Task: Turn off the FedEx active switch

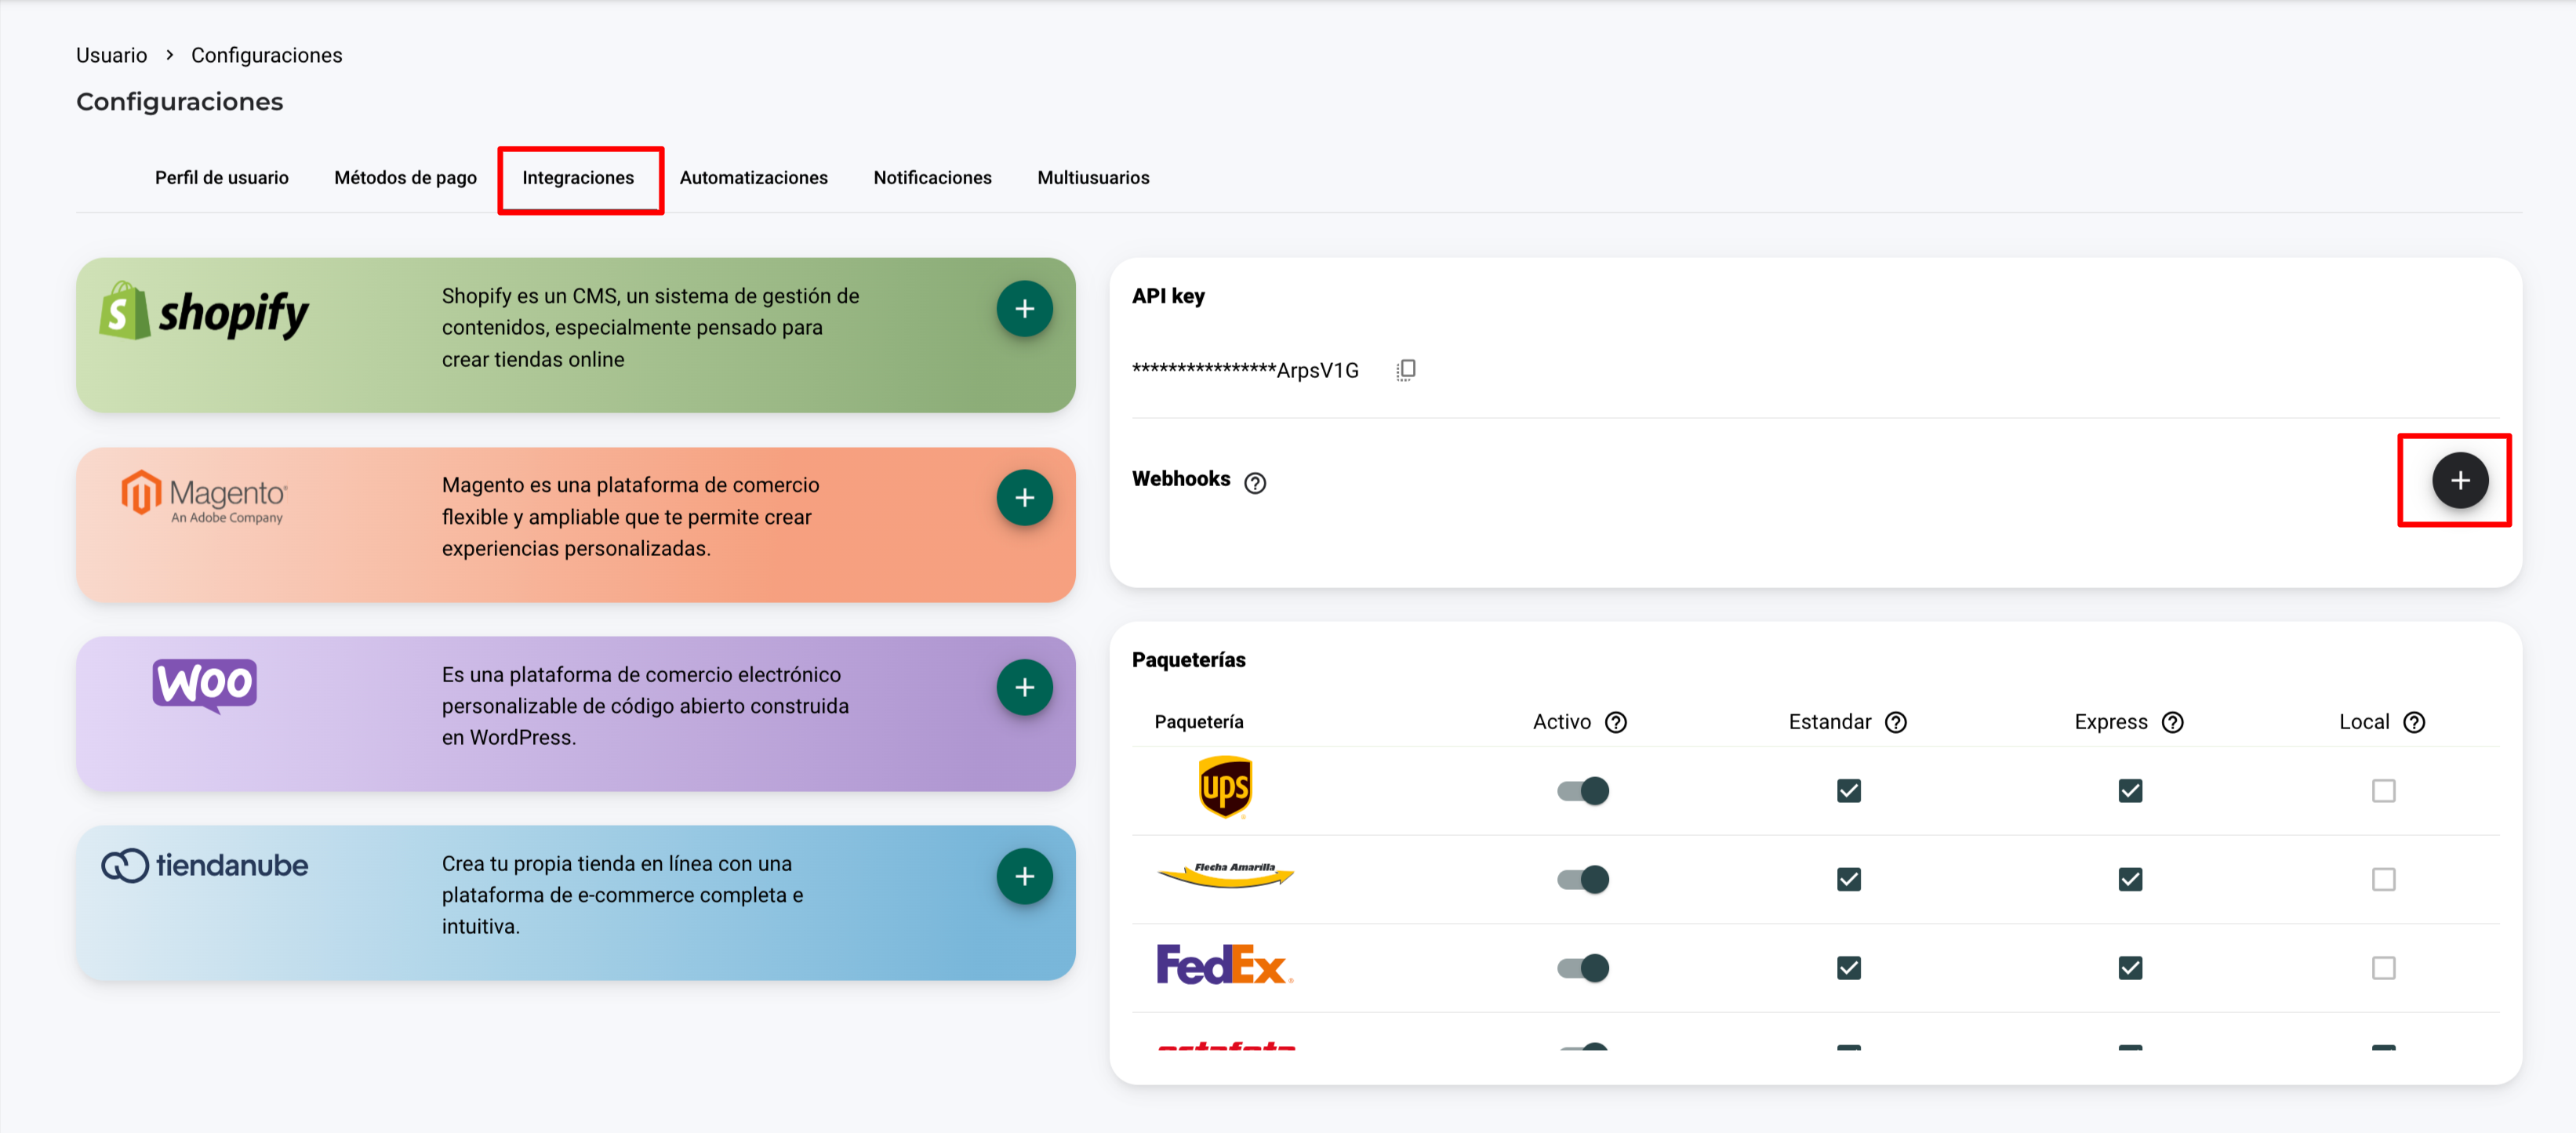Action: (x=1582, y=968)
